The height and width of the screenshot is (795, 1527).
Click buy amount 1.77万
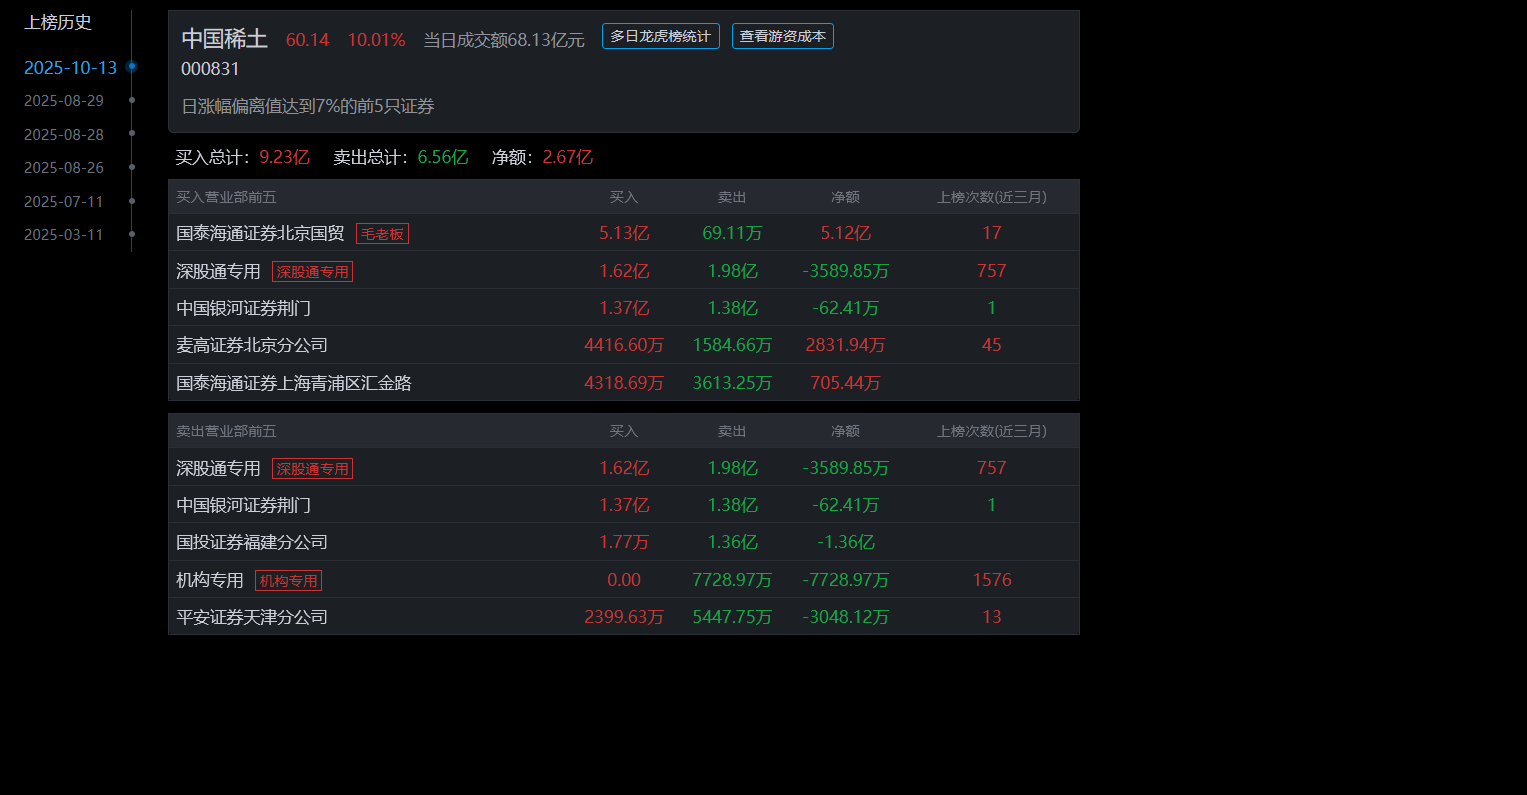pos(624,542)
